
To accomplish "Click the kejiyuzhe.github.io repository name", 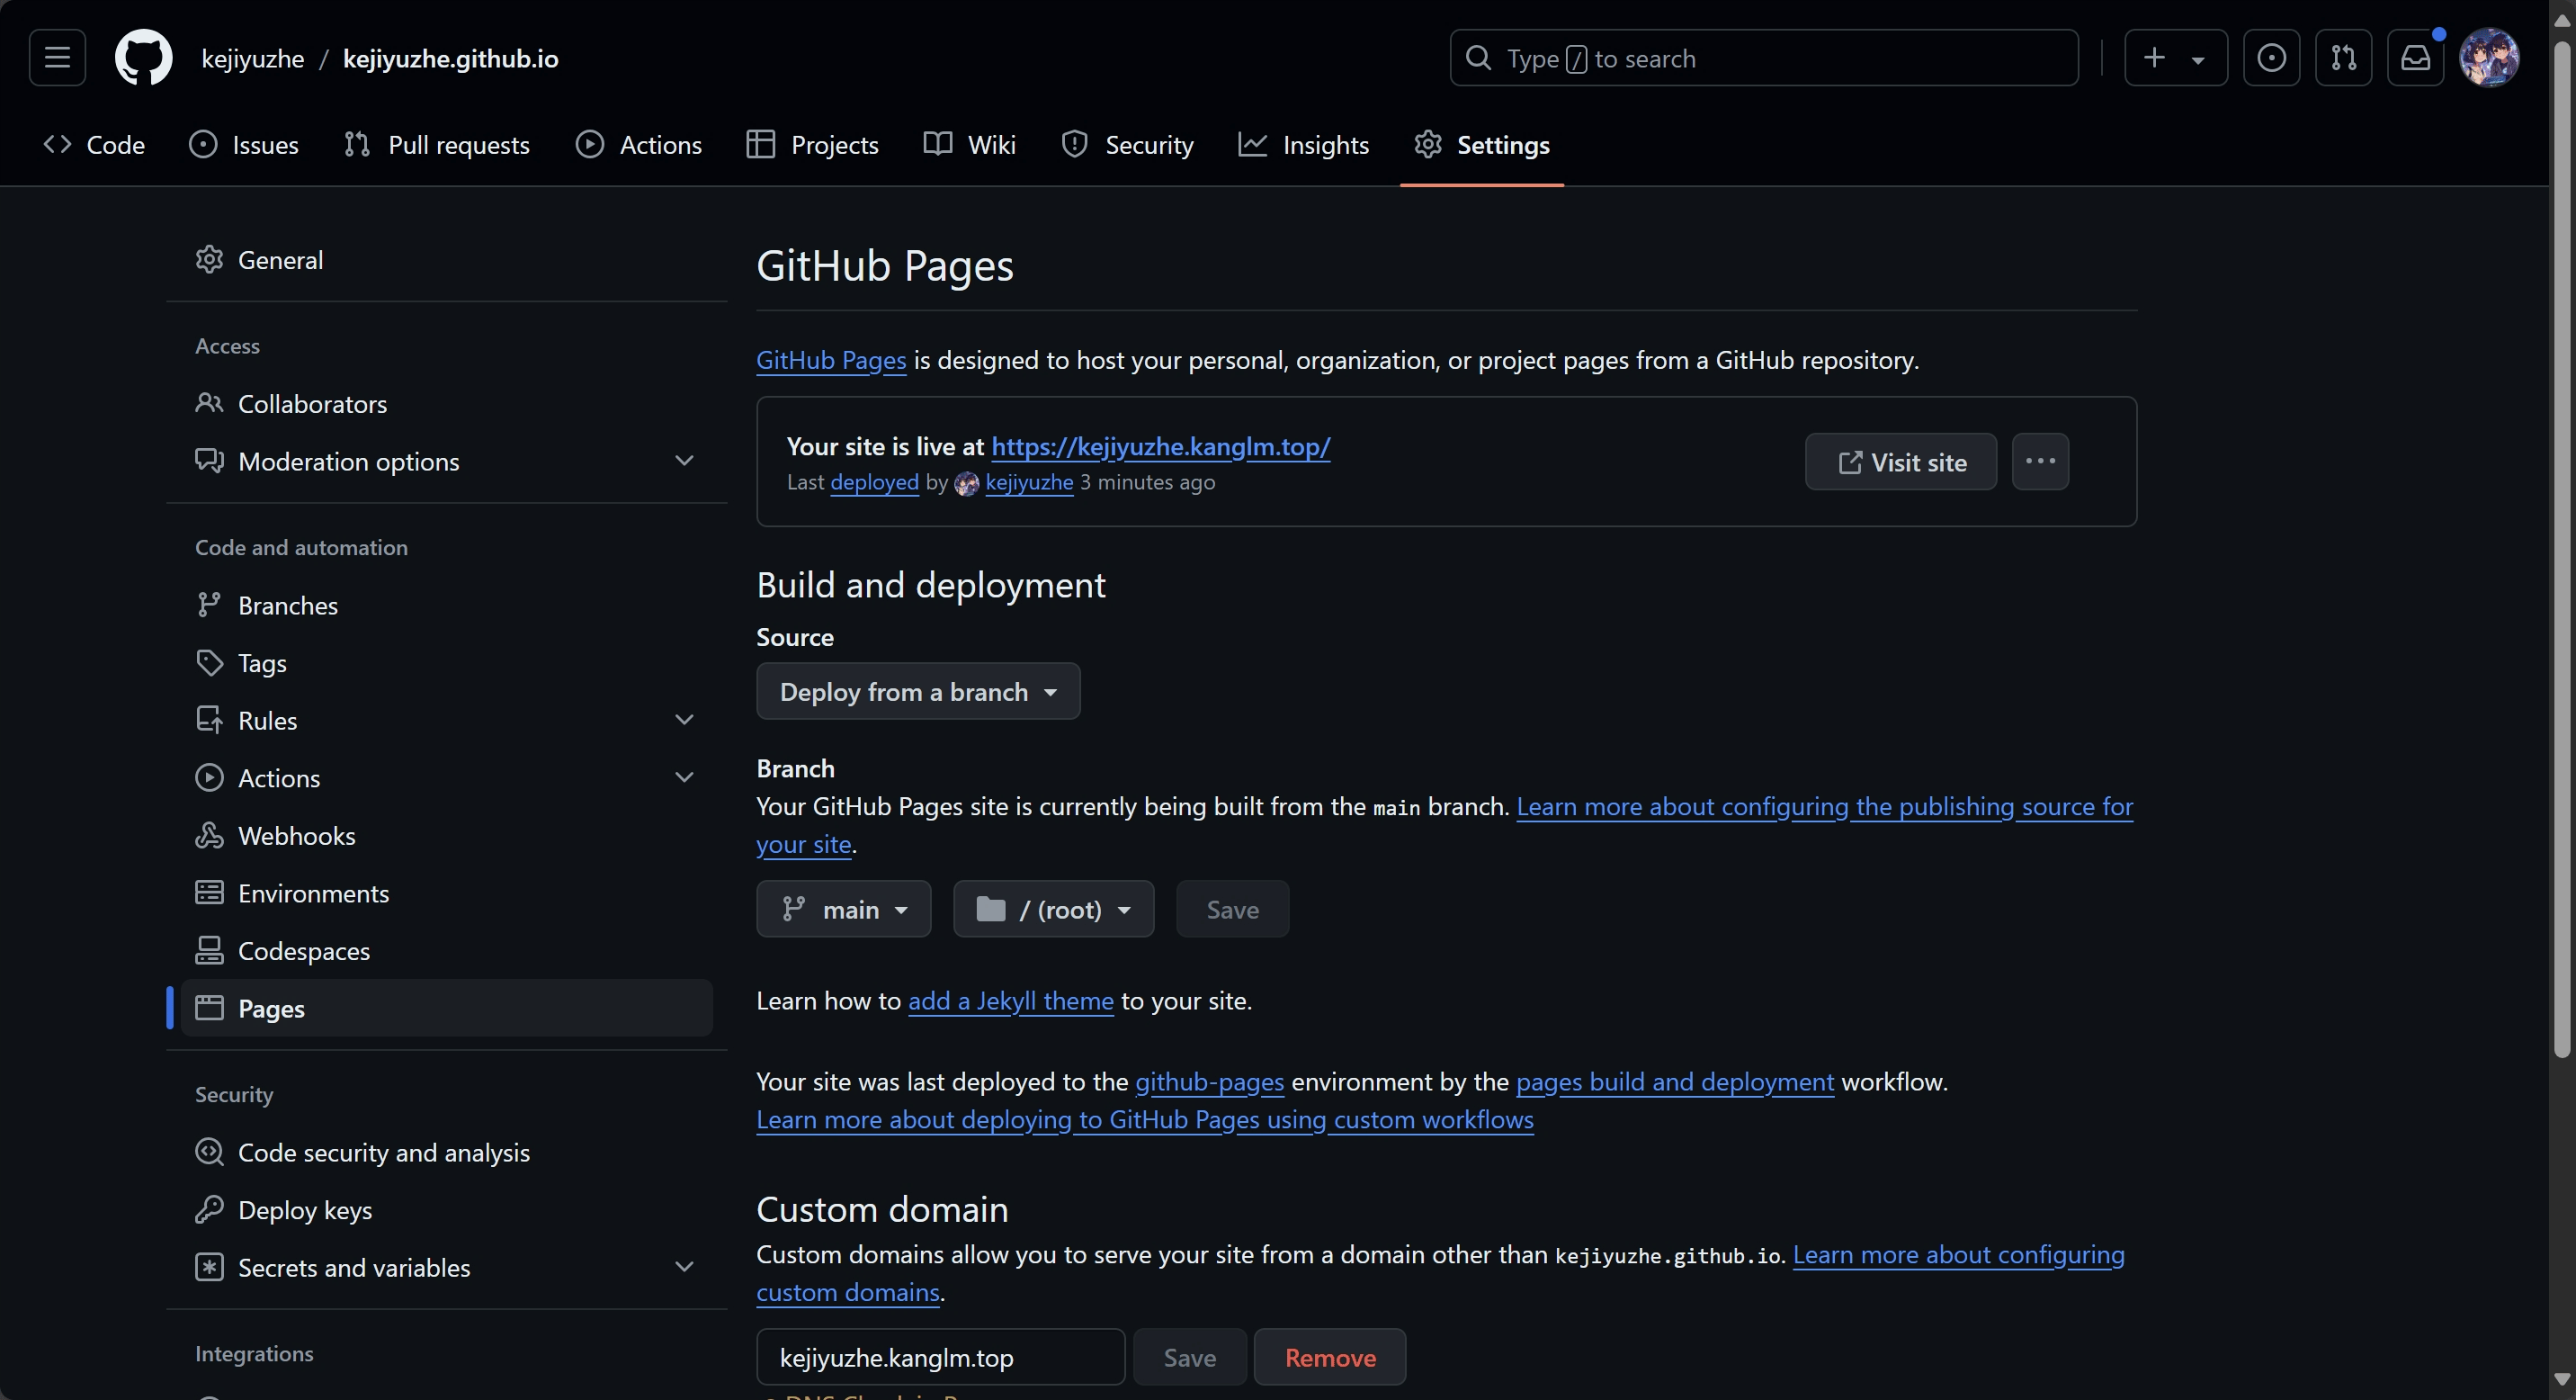I will pyautogui.click(x=451, y=59).
